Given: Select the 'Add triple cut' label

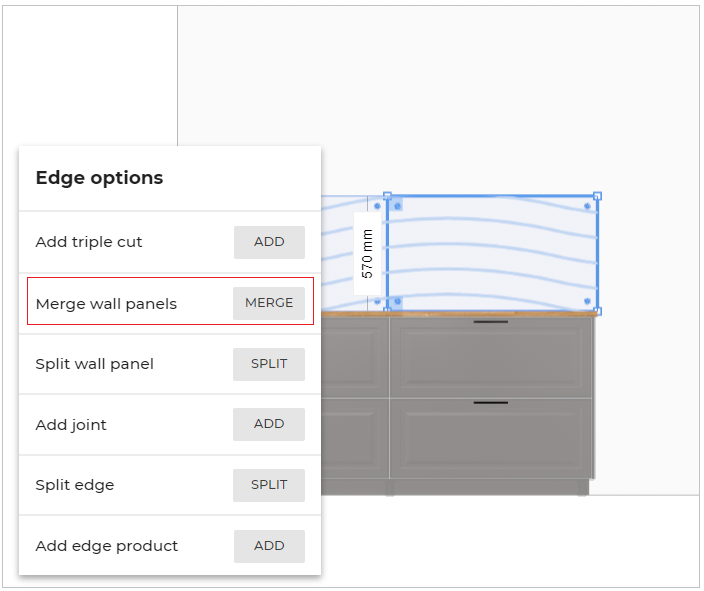Looking at the screenshot, I should point(89,242).
